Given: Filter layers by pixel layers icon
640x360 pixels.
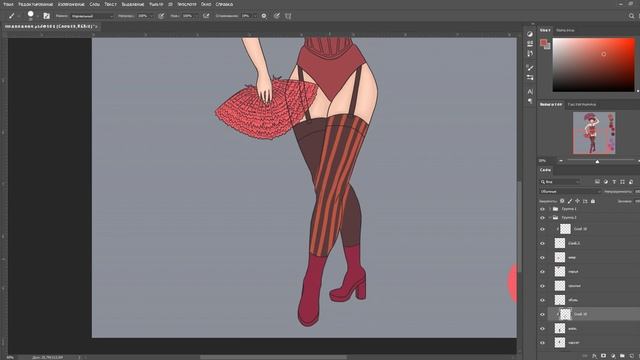Looking at the screenshot, I should tap(597, 182).
